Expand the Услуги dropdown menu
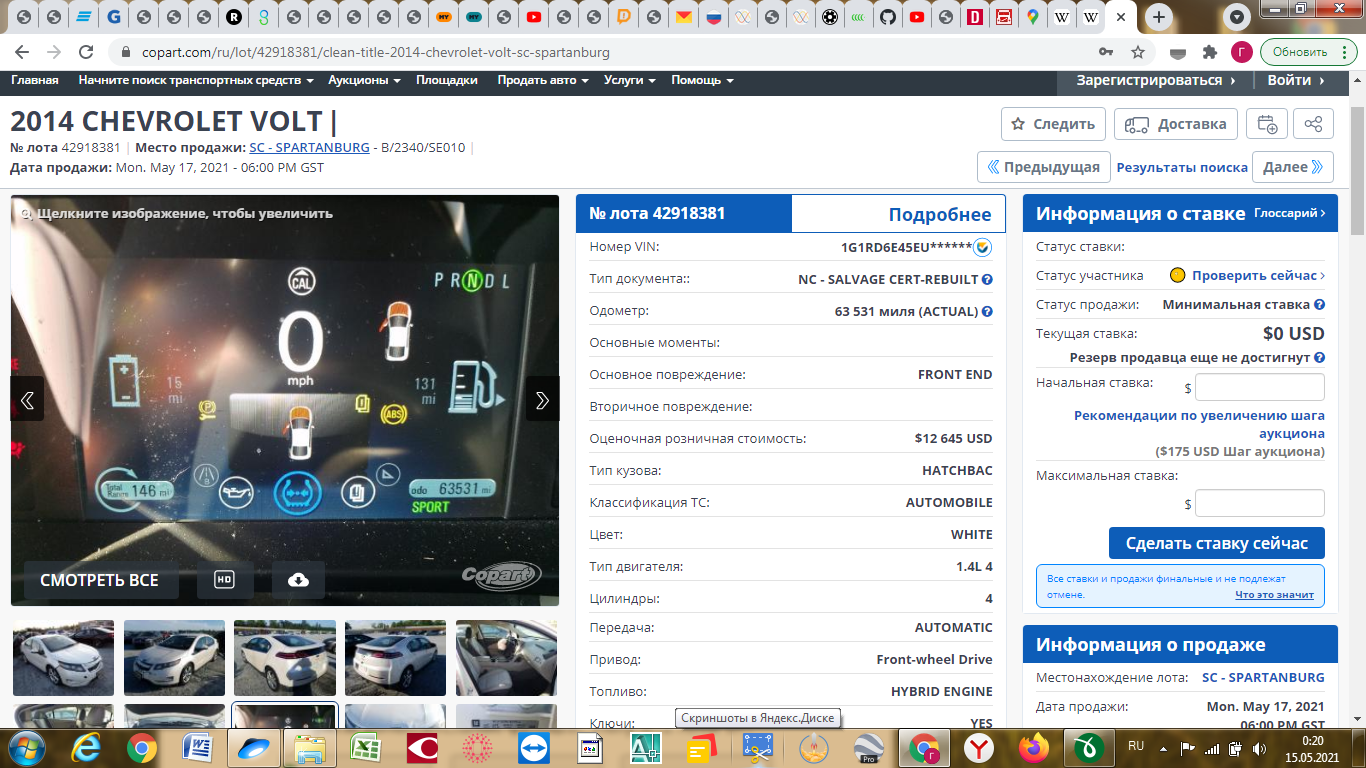 [629, 80]
